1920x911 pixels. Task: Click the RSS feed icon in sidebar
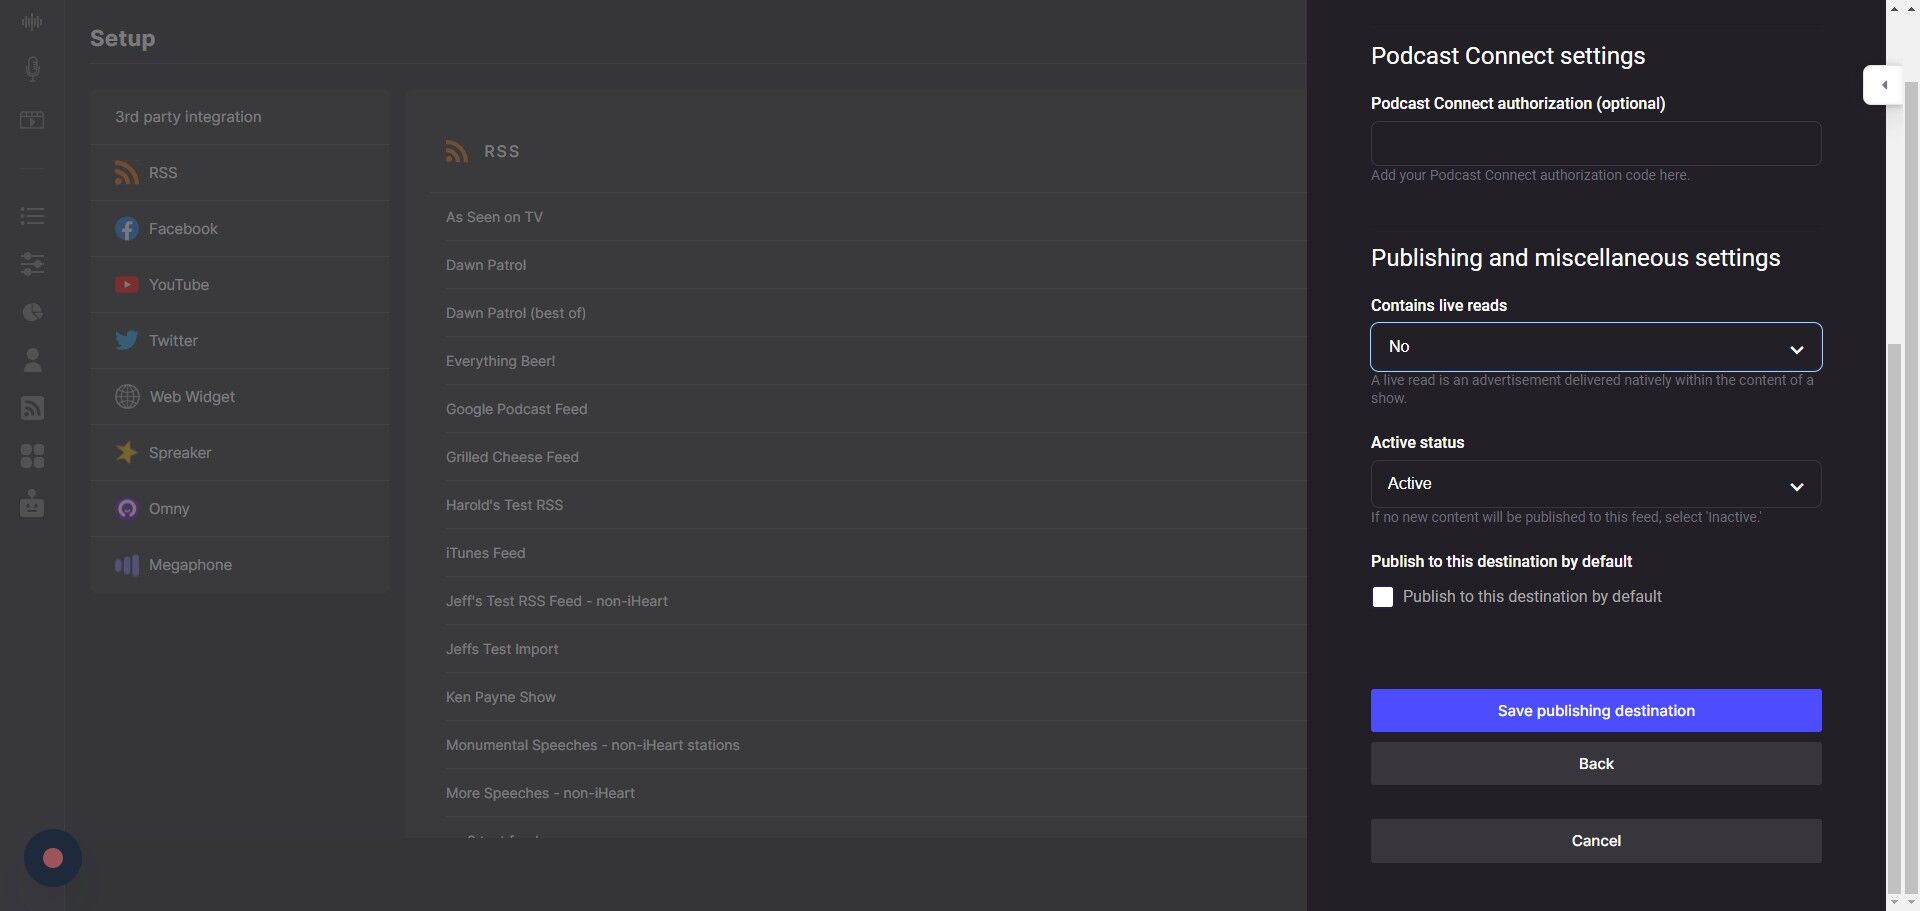(x=32, y=408)
